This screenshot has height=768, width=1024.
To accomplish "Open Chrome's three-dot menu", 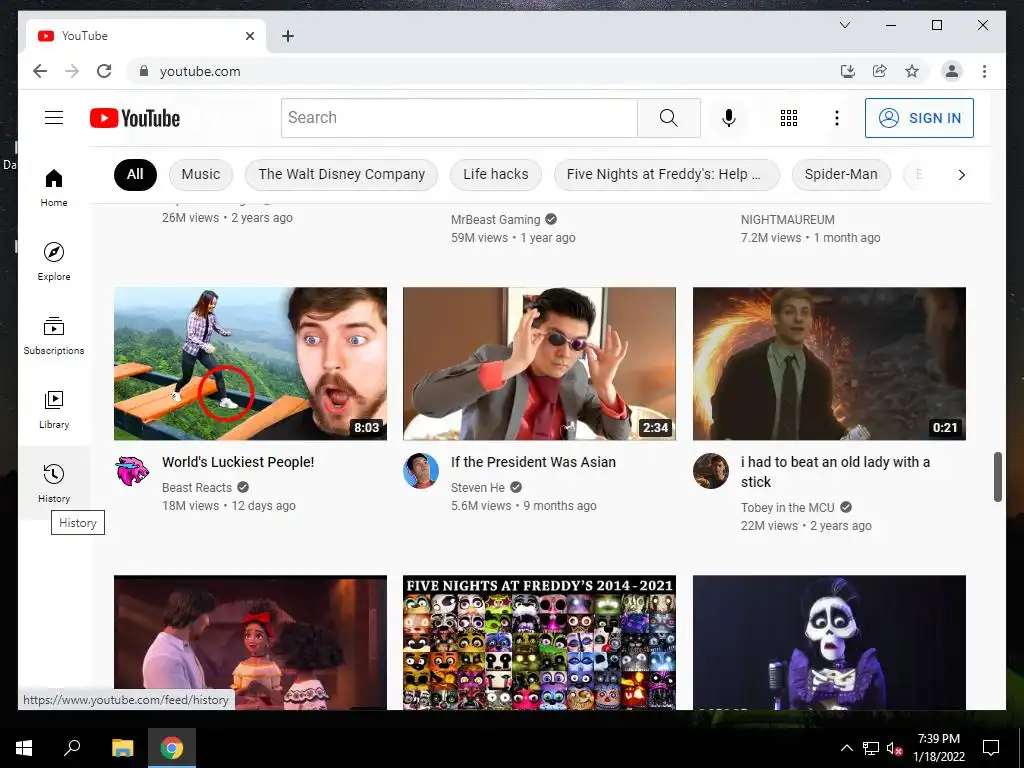I will tap(984, 71).
